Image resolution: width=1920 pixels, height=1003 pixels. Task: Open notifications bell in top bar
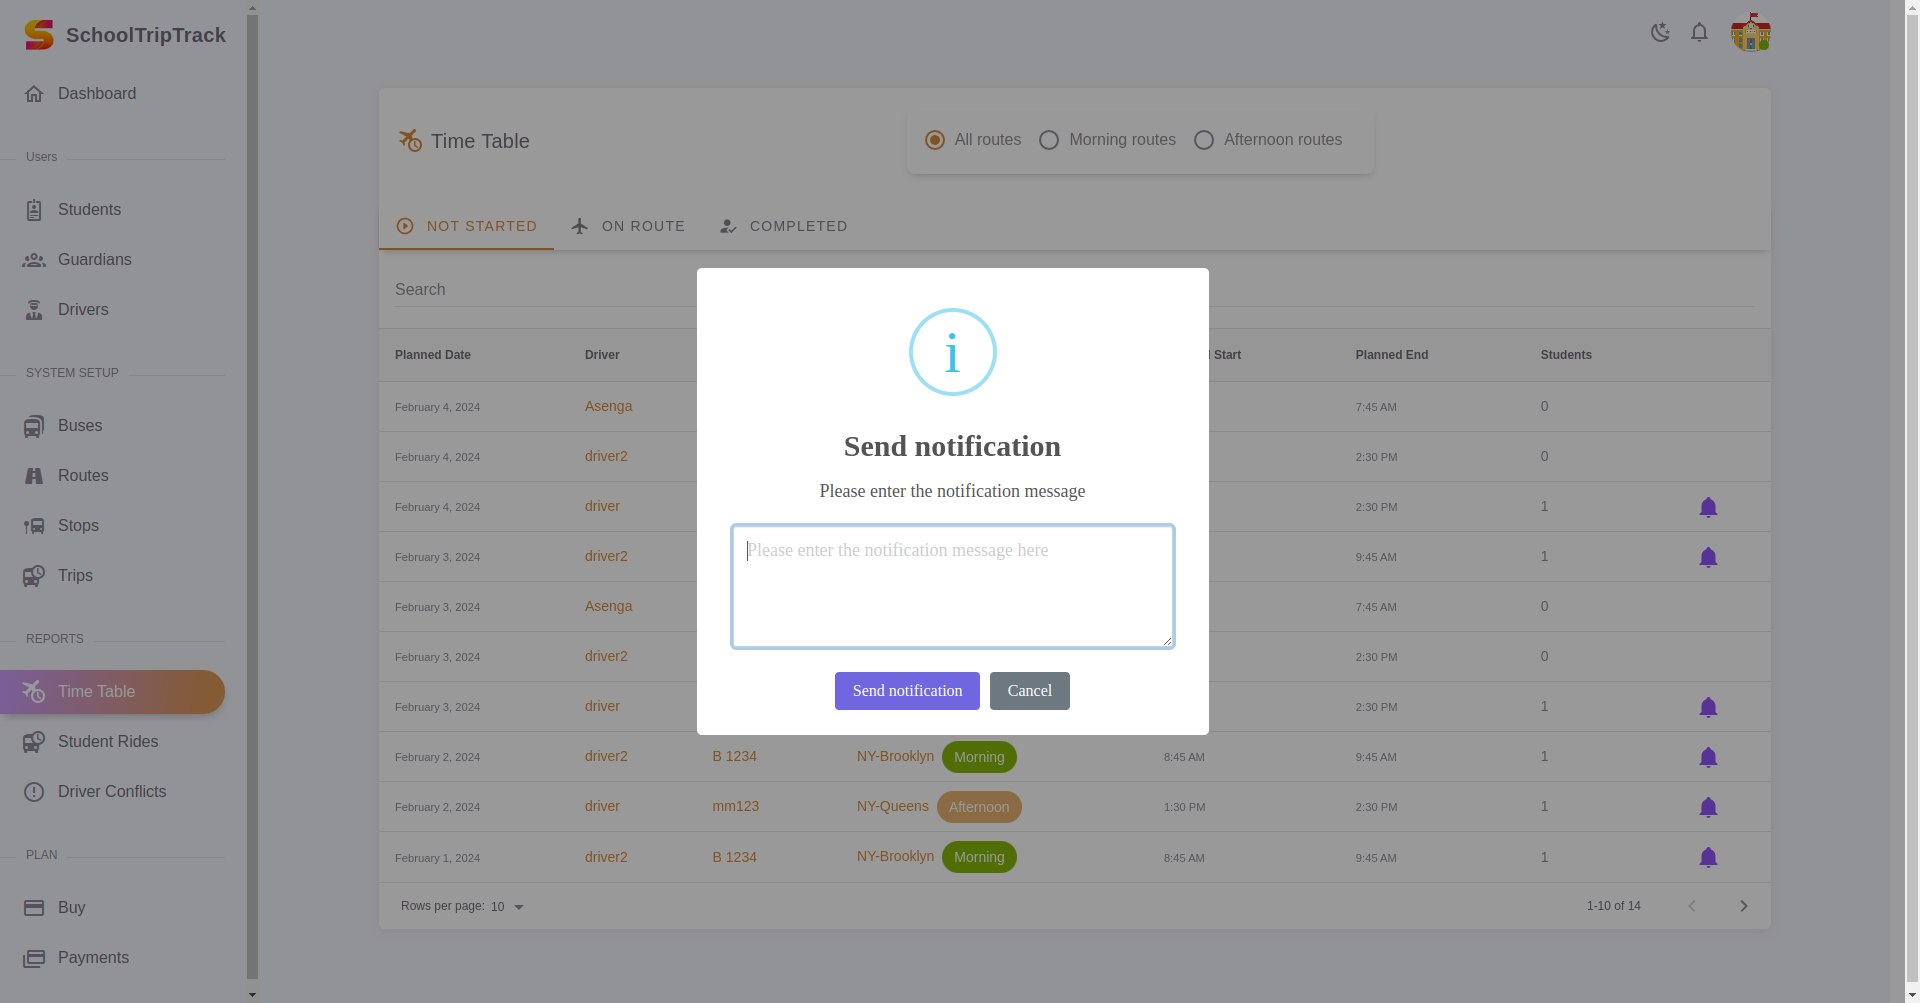click(1699, 33)
